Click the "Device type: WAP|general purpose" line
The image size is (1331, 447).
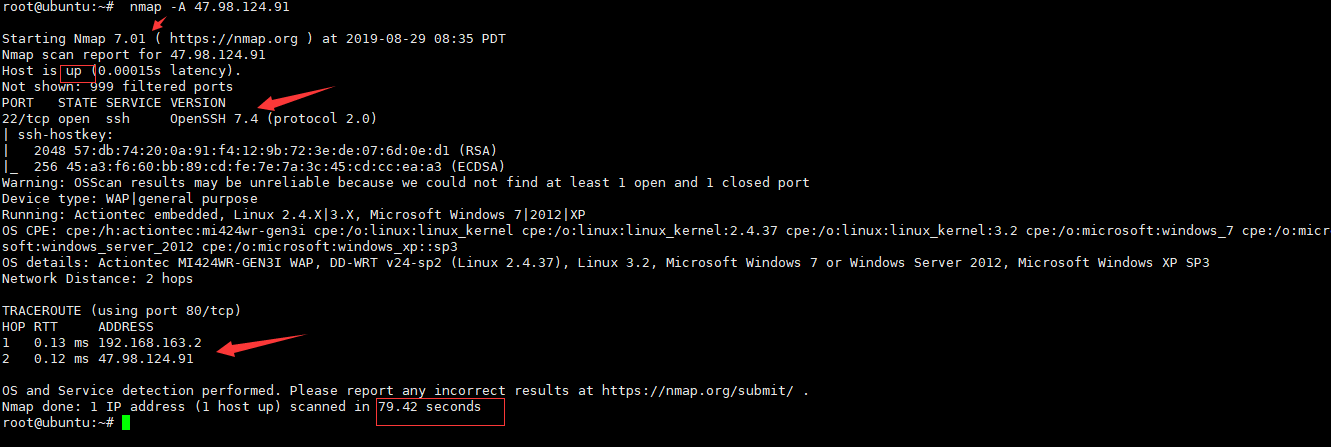coord(129,198)
